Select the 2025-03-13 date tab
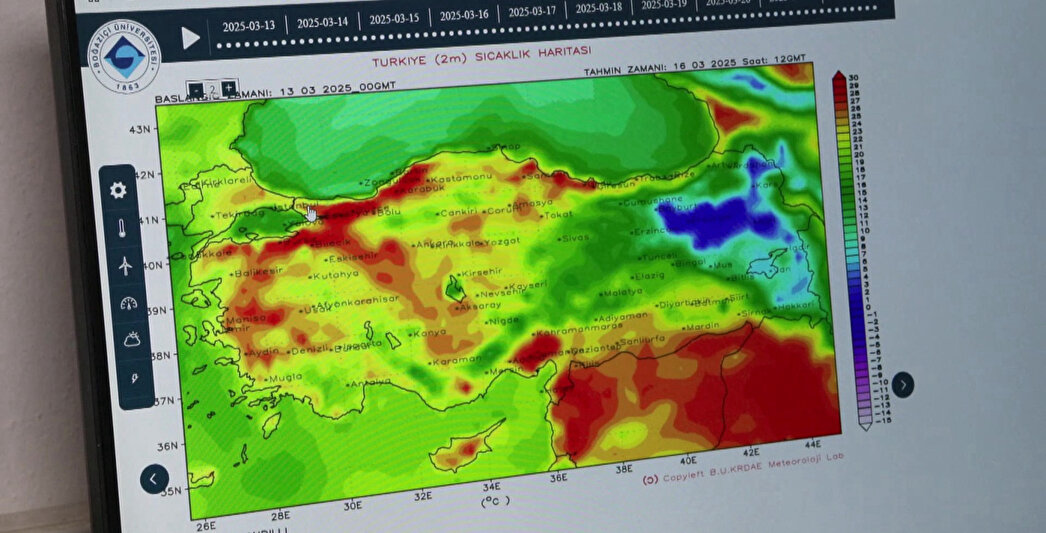The height and width of the screenshot is (533, 1046). tap(248, 27)
